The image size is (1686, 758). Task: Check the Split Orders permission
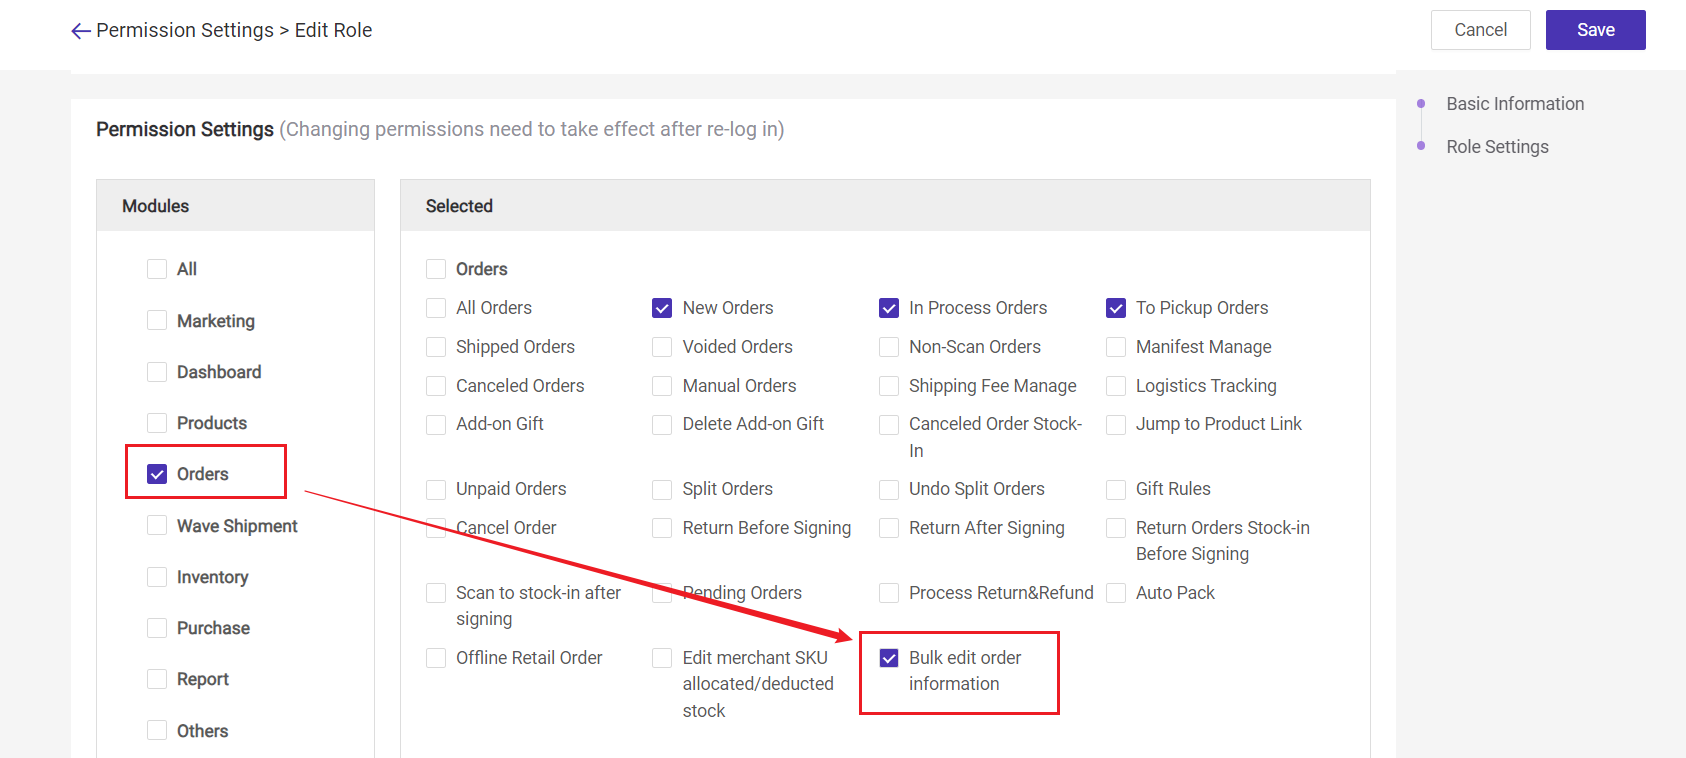pos(662,490)
